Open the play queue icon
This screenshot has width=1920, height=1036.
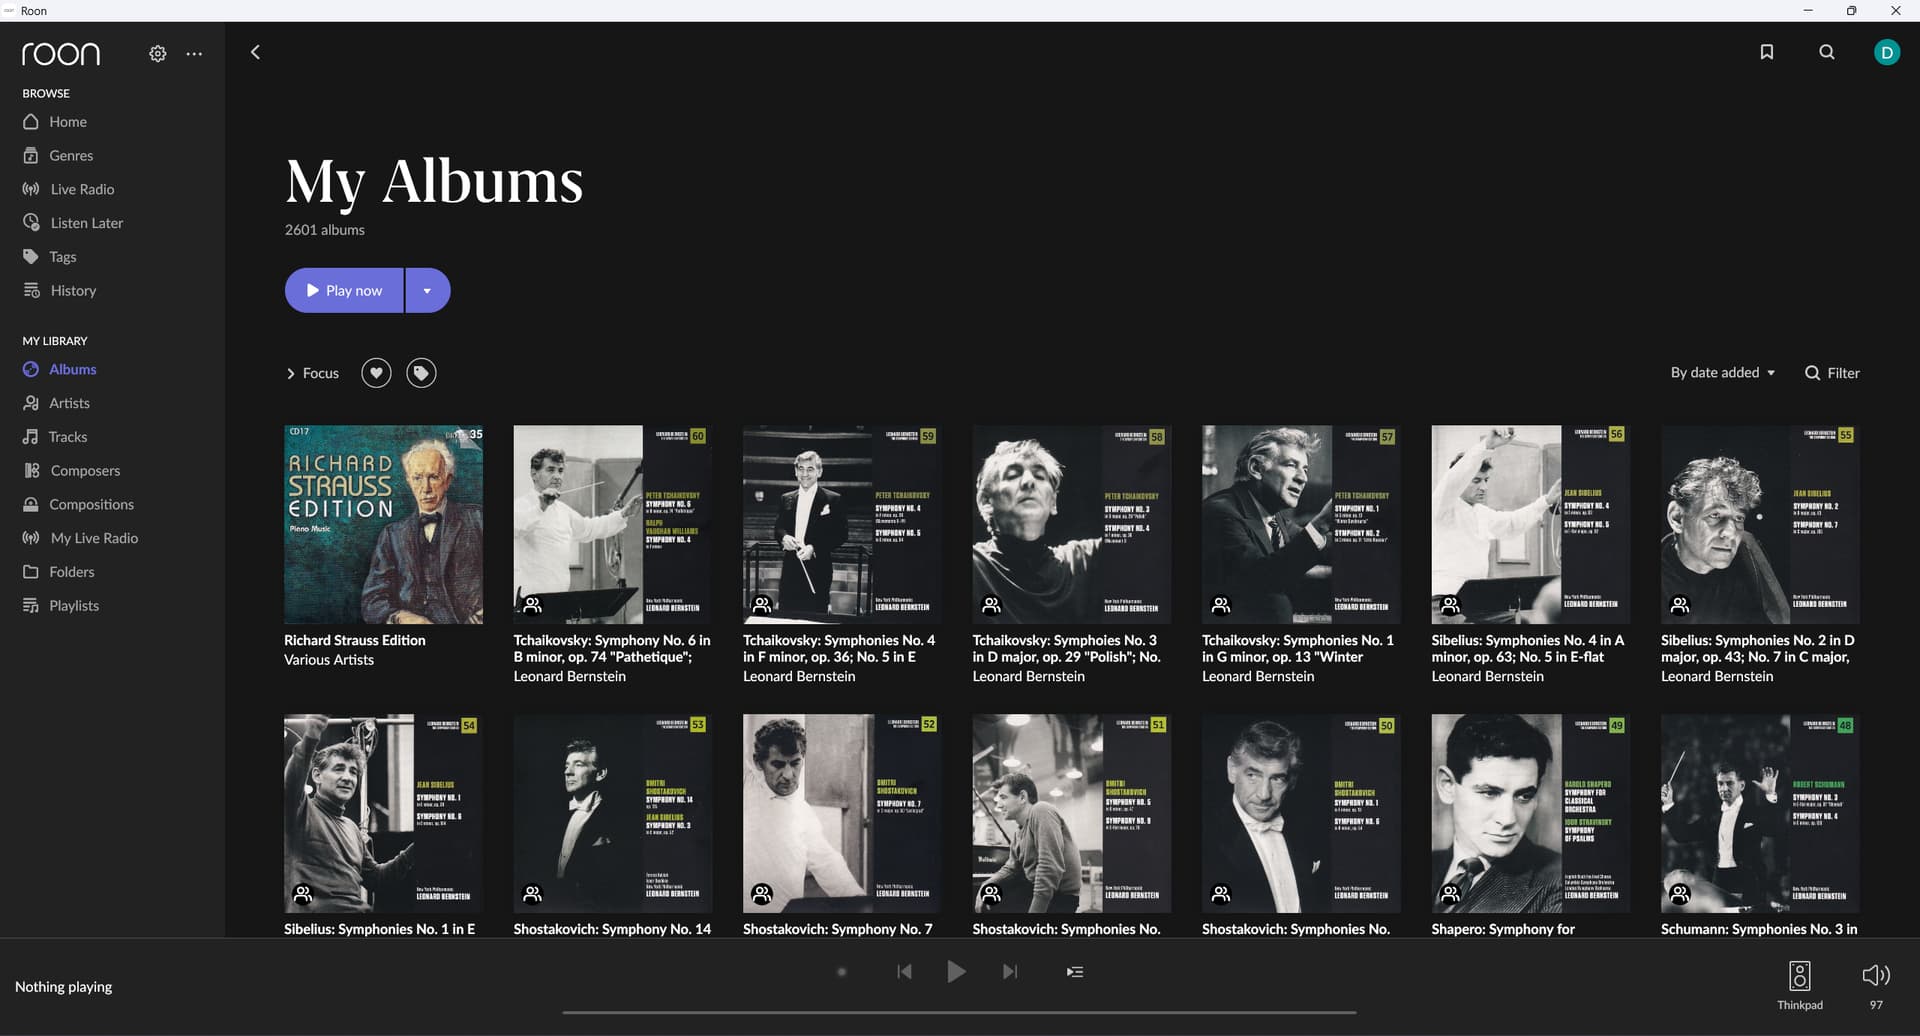(1074, 972)
